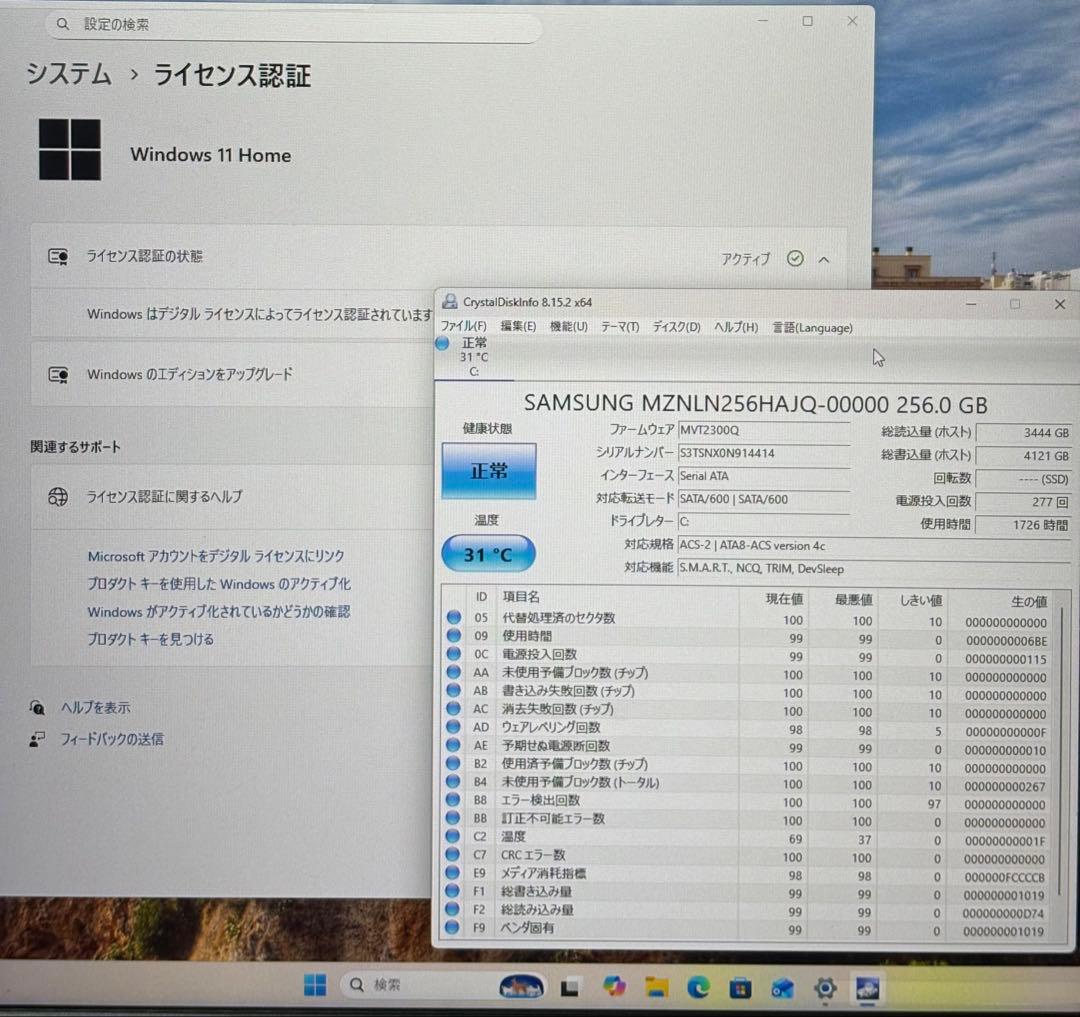This screenshot has height=1017, width=1080.
Task: Select the CrystalDiskInfo icon on the taskbar
Action: click(866, 986)
